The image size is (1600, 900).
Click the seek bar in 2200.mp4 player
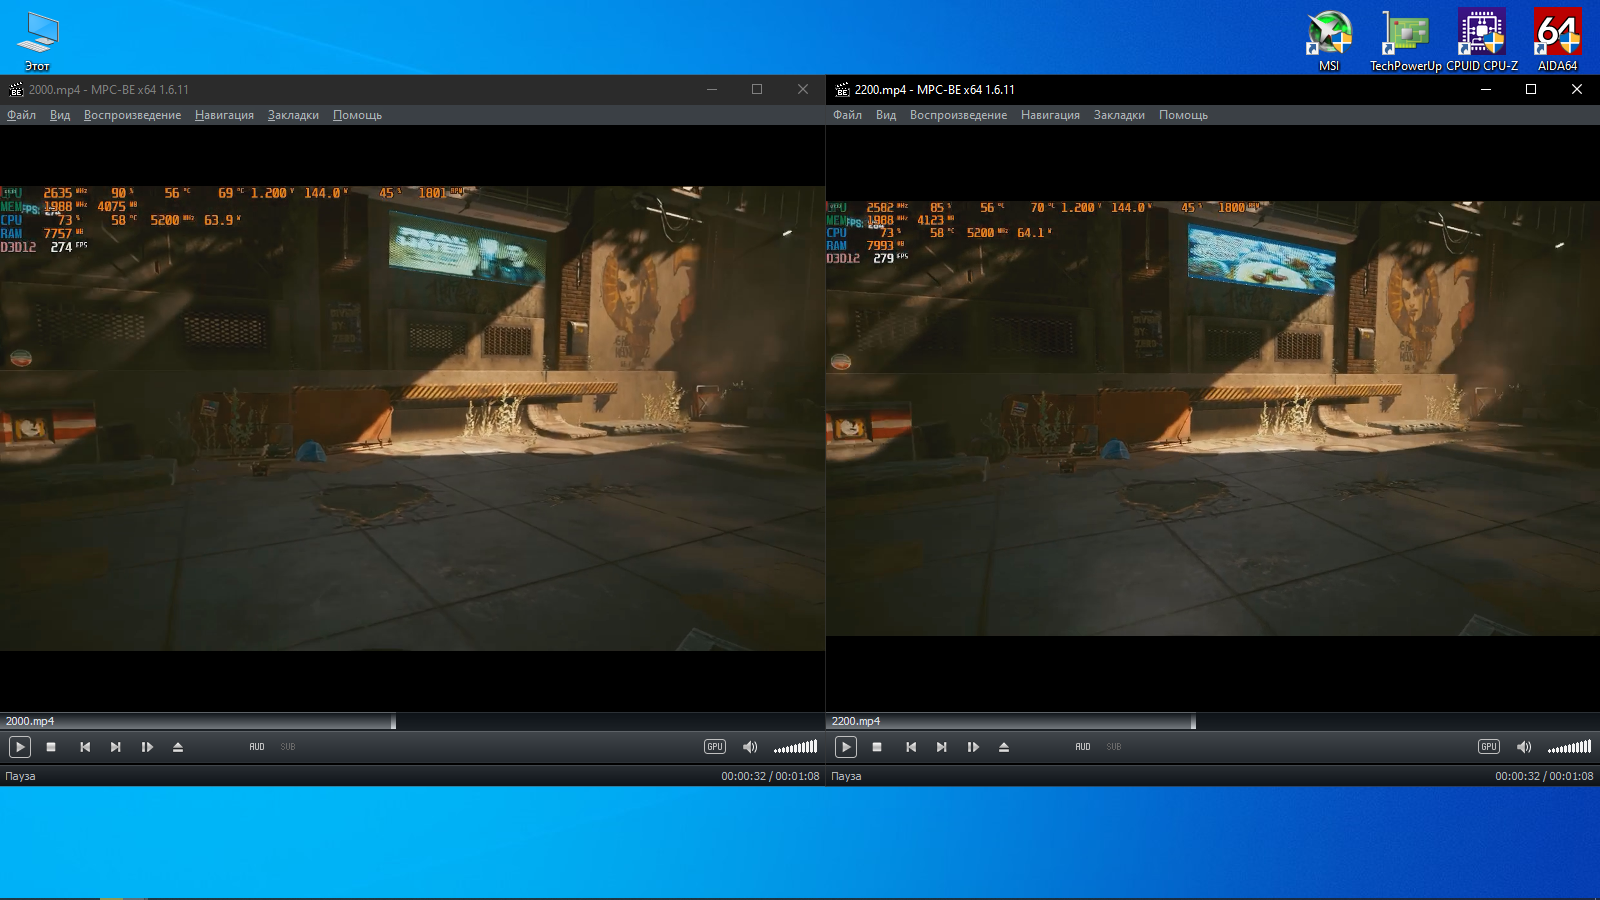(1213, 721)
